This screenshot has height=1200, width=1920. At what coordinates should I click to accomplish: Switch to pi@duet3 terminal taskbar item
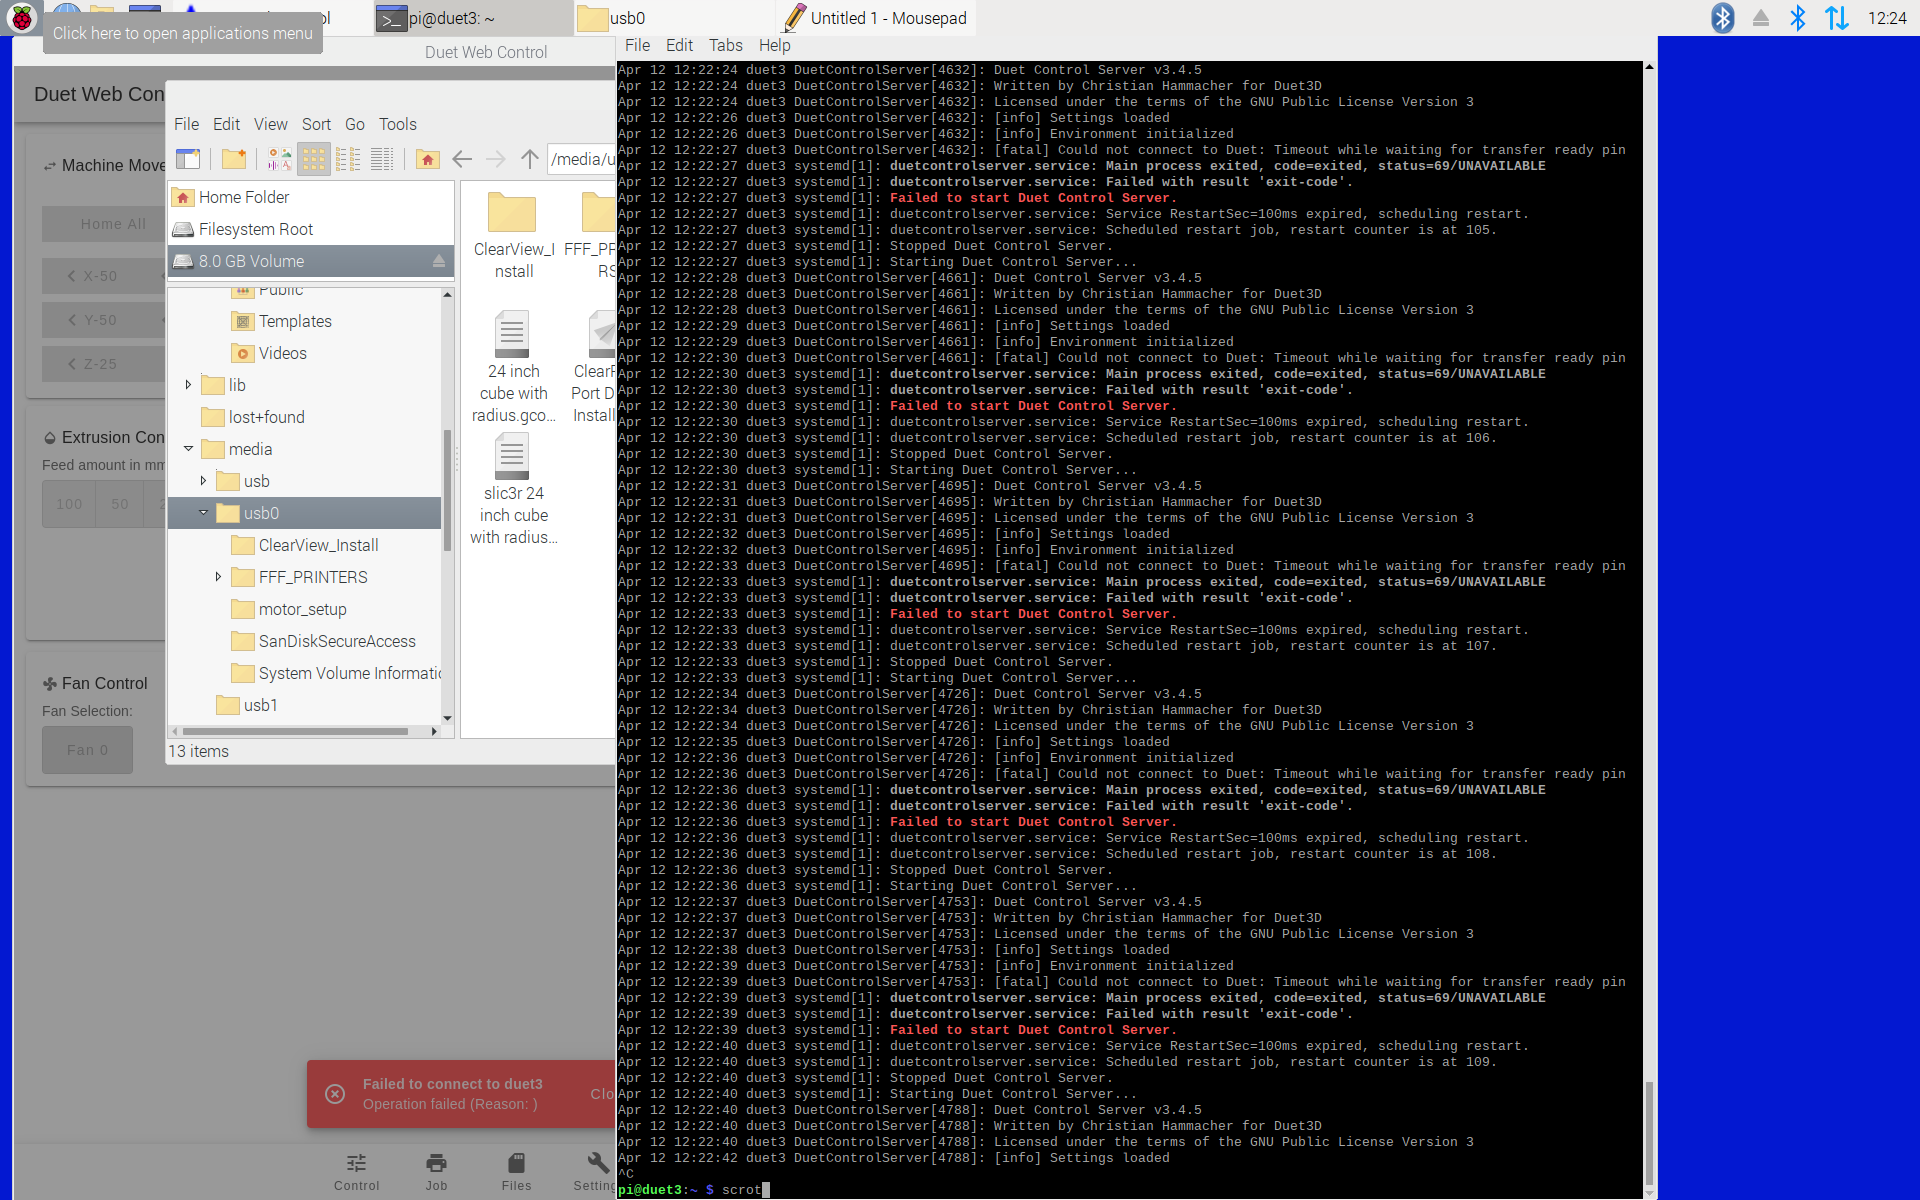coord(474,18)
